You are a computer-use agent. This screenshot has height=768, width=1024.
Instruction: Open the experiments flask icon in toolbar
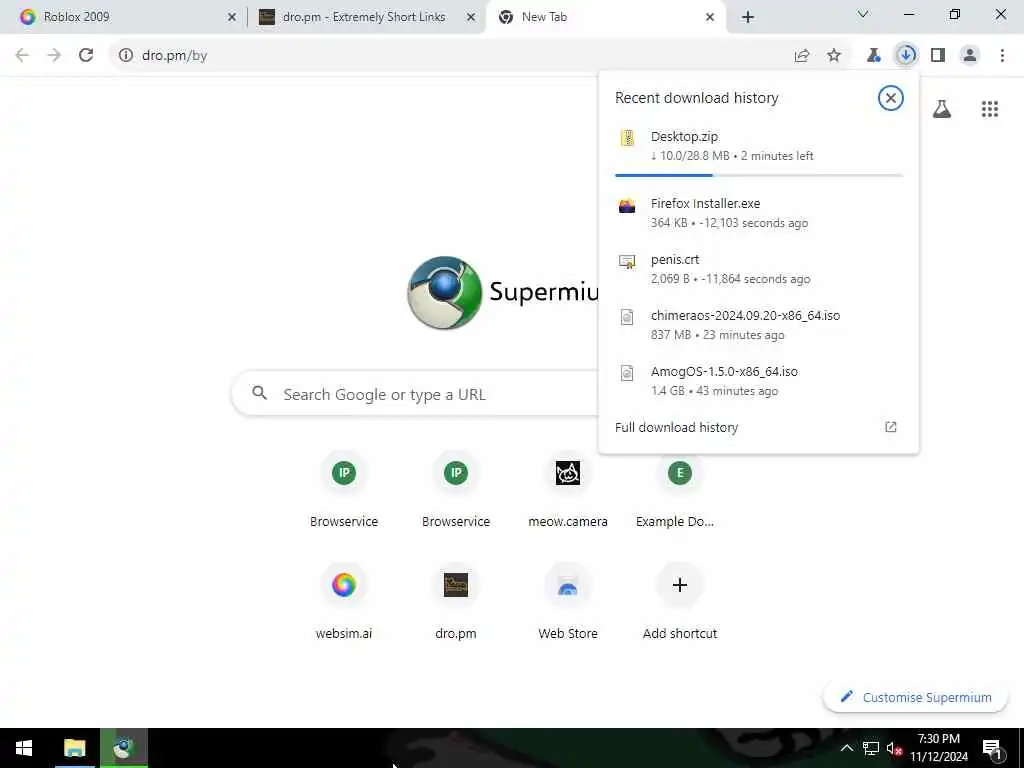point(874,56)
